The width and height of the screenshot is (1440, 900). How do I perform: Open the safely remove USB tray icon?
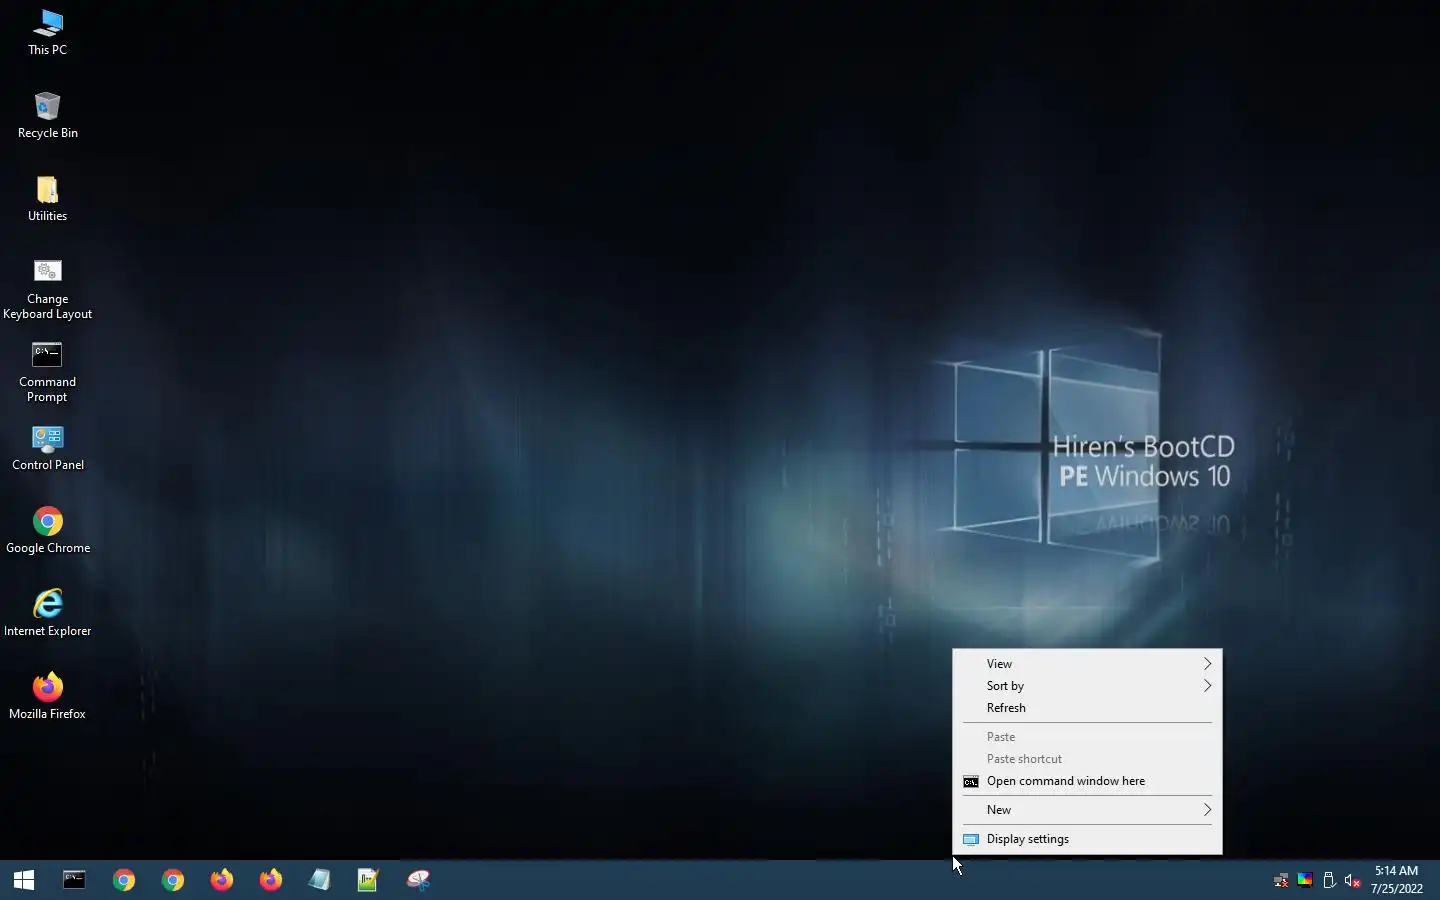point(1329,881)
